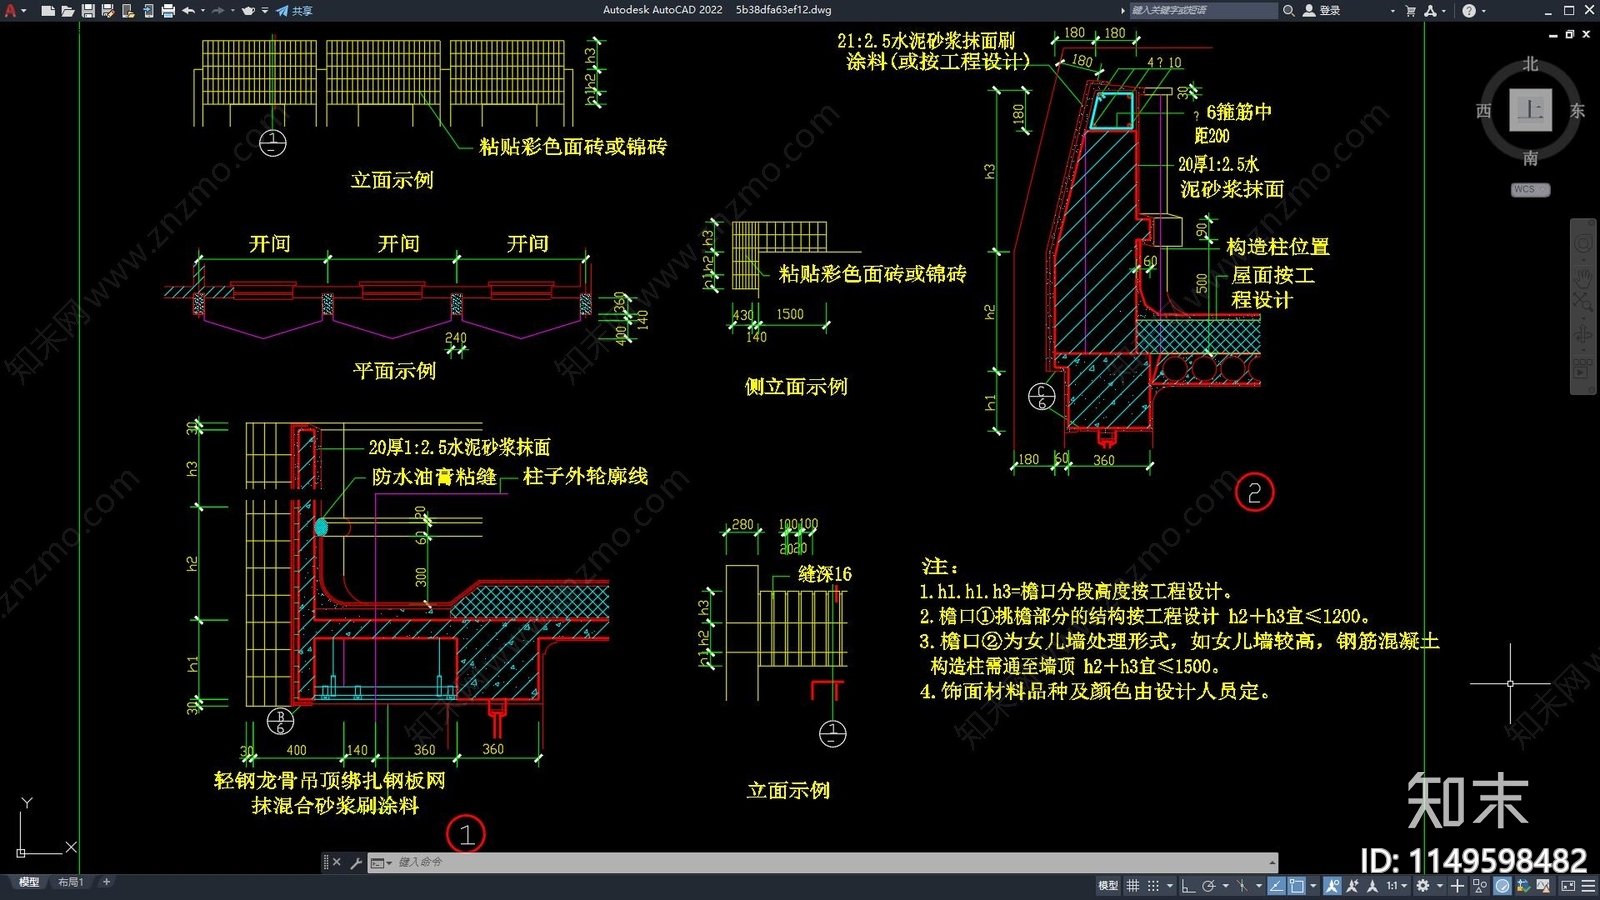Open the AutoCAD application menu logo
Image resolution: width=1600 pixels, height=900 pixels.
click(11, 10)
